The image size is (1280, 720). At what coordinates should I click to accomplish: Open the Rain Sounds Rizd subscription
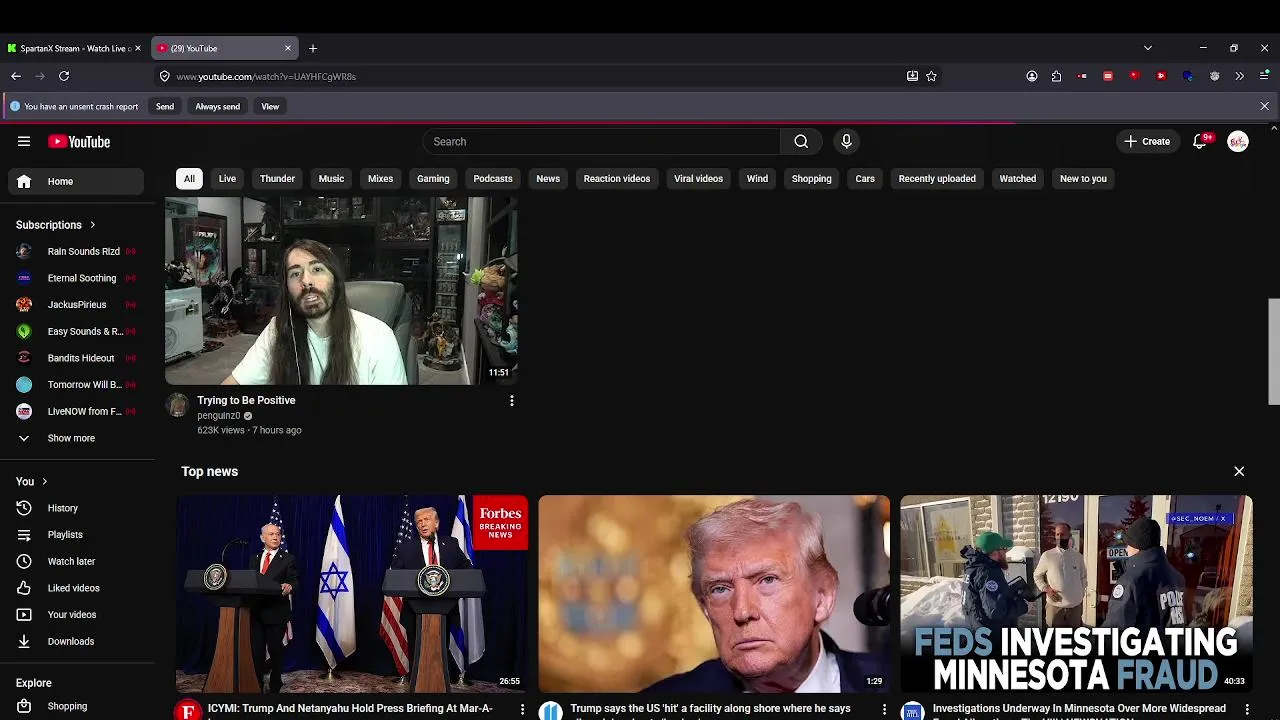pos(78,251)
